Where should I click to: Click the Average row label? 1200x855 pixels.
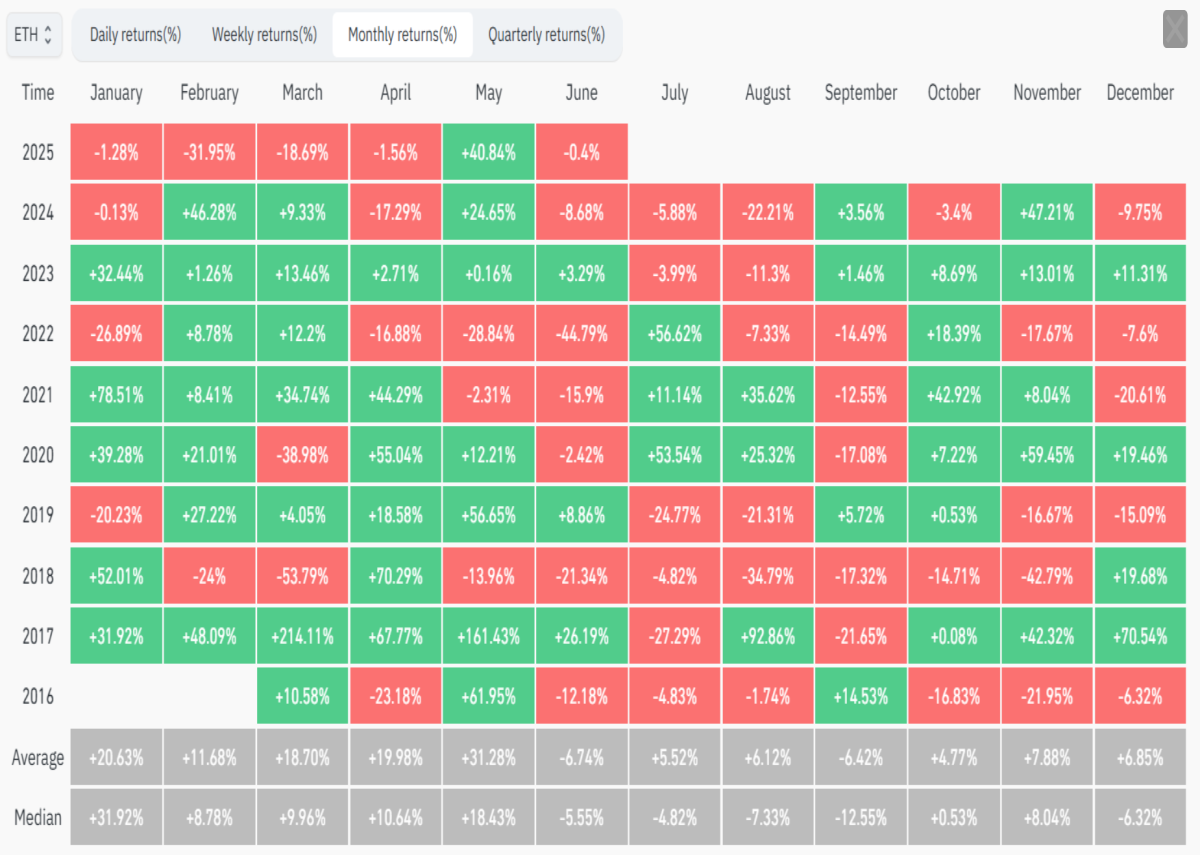[38, 757]
